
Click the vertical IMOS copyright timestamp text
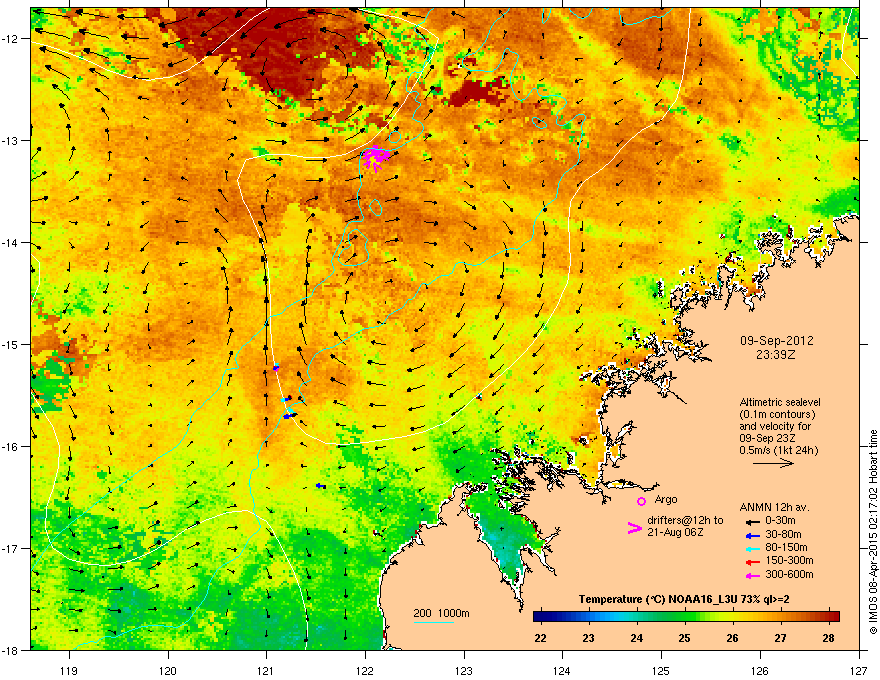pos(873,531)
